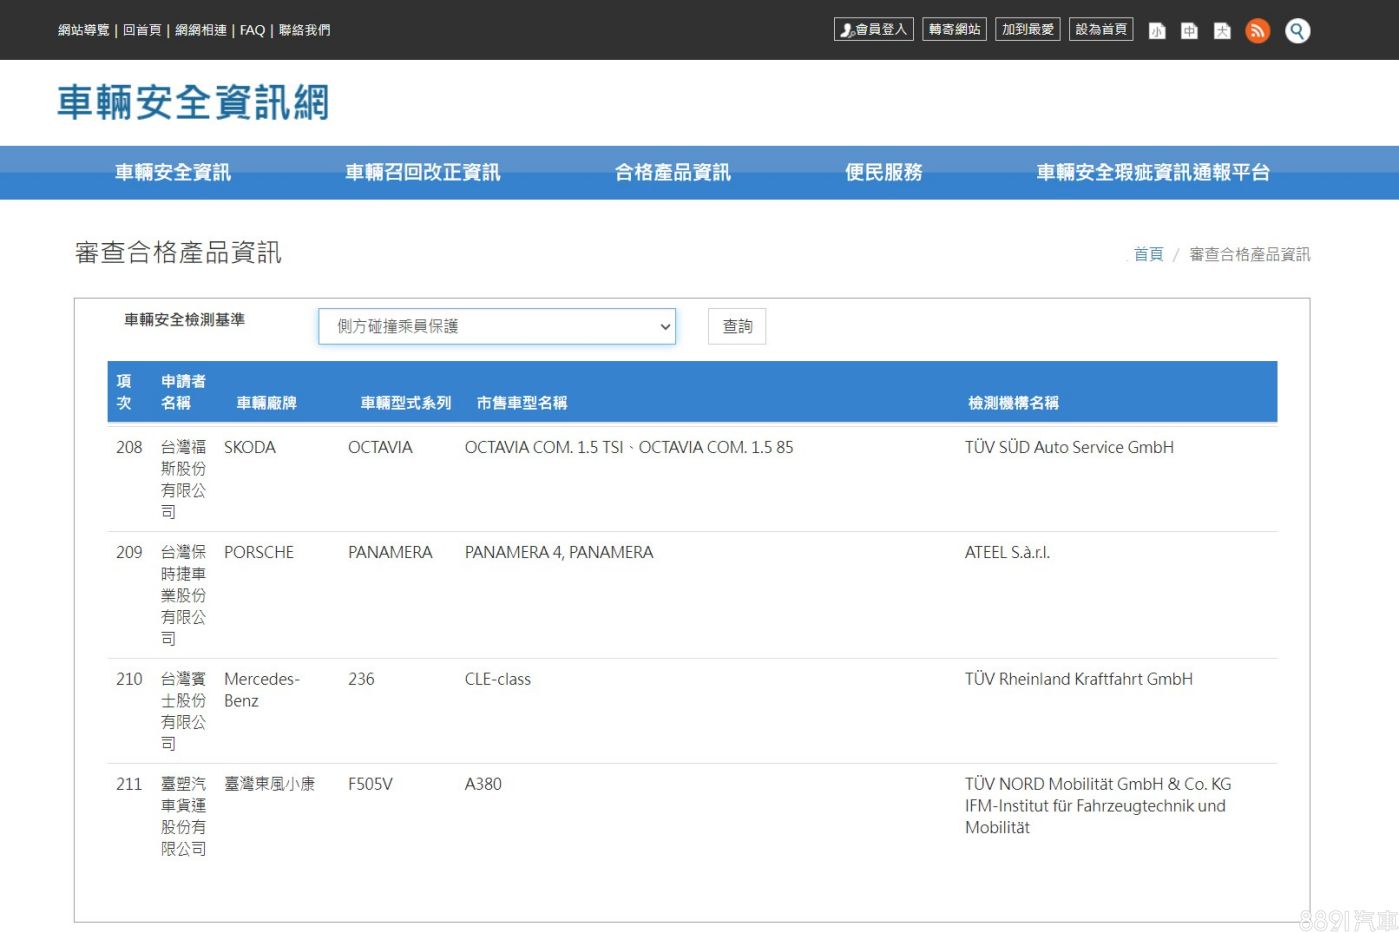Open the 網站導覽 sitemap link
The width and height of the screenshot is (1399, 933).
click(83, 30)
